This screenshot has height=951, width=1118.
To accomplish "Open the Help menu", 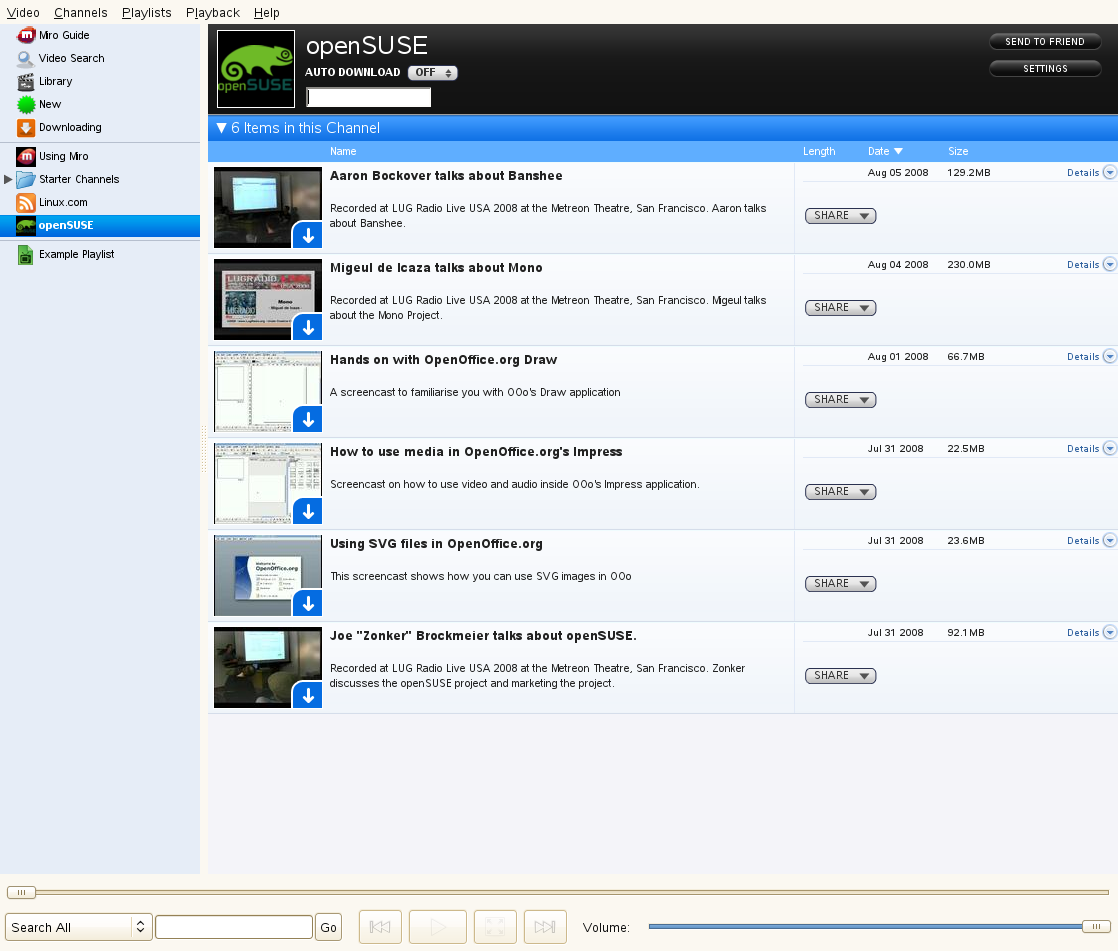I will click(267, 12).
